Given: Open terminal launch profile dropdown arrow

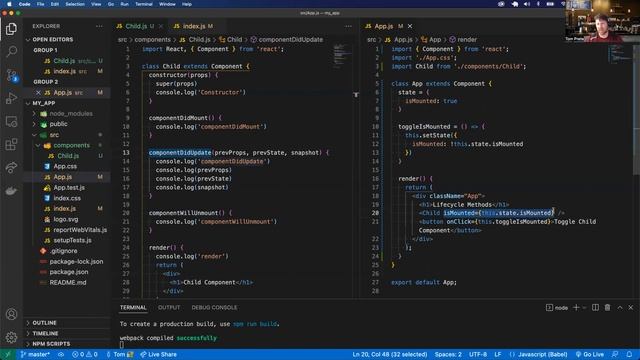Looking at the screenshot, I should (x=584, y=307).
